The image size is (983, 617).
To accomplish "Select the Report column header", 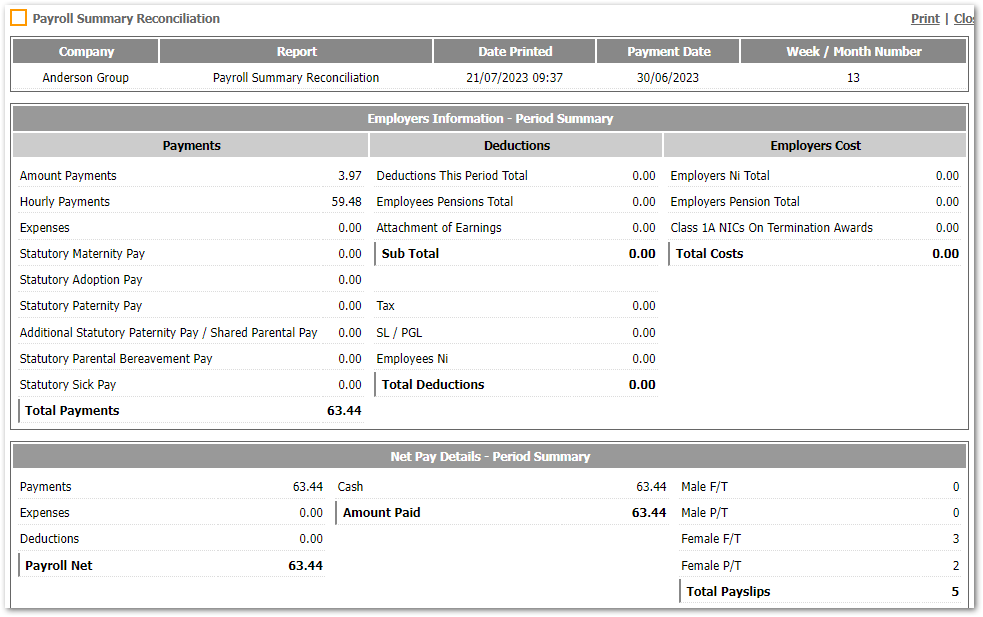I will [x=296, y=51].
